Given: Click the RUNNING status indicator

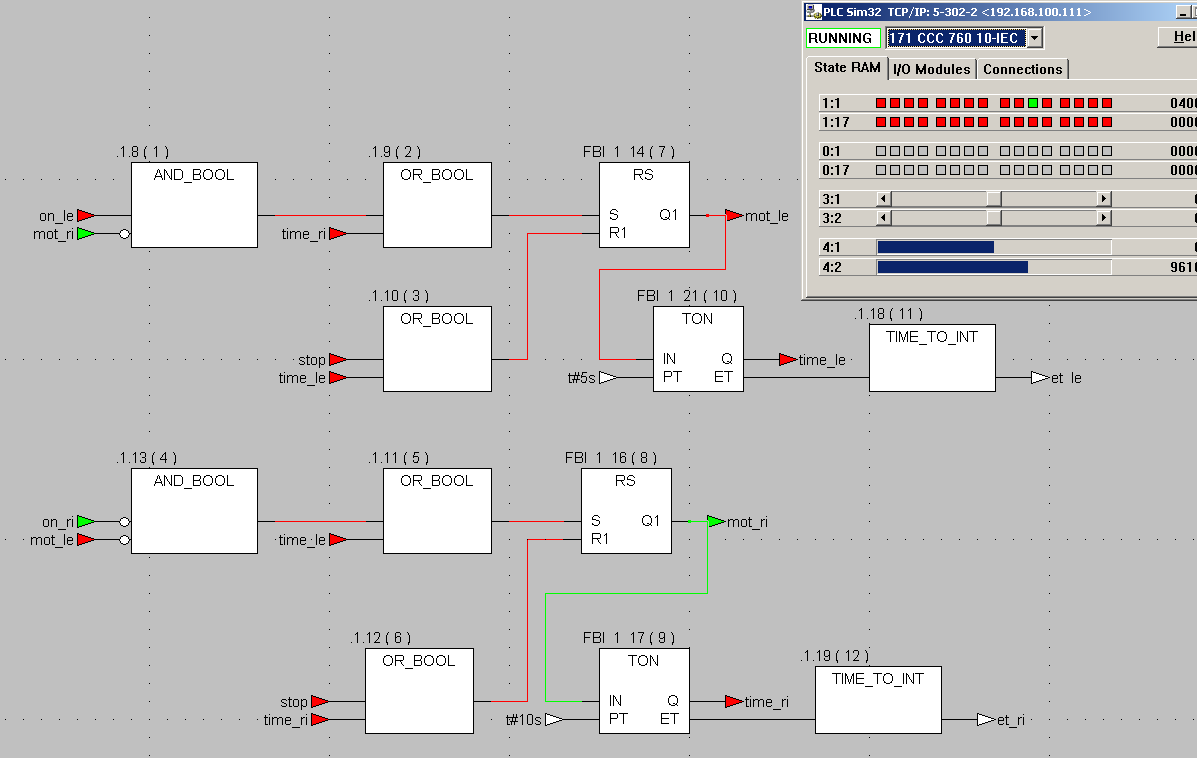Looking at the screenshot, I should click(842, 38).
